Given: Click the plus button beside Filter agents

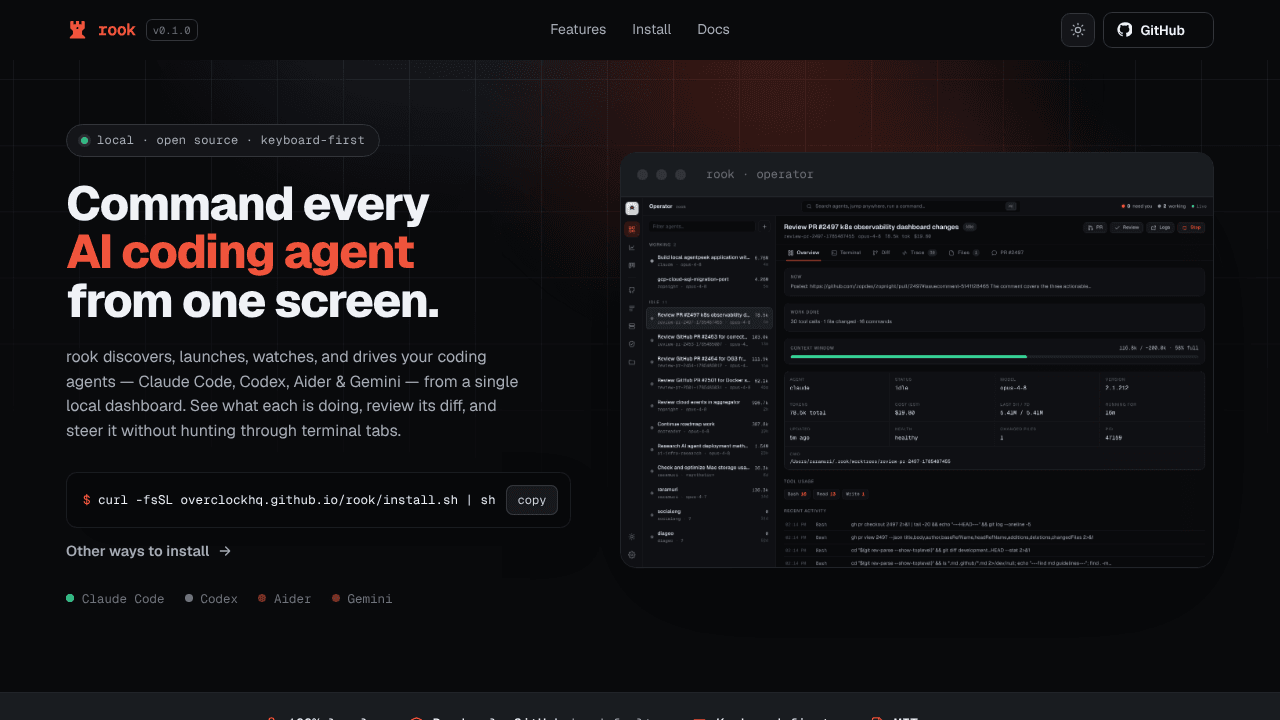Looking at the screenshot, I should tap(764, 227).
